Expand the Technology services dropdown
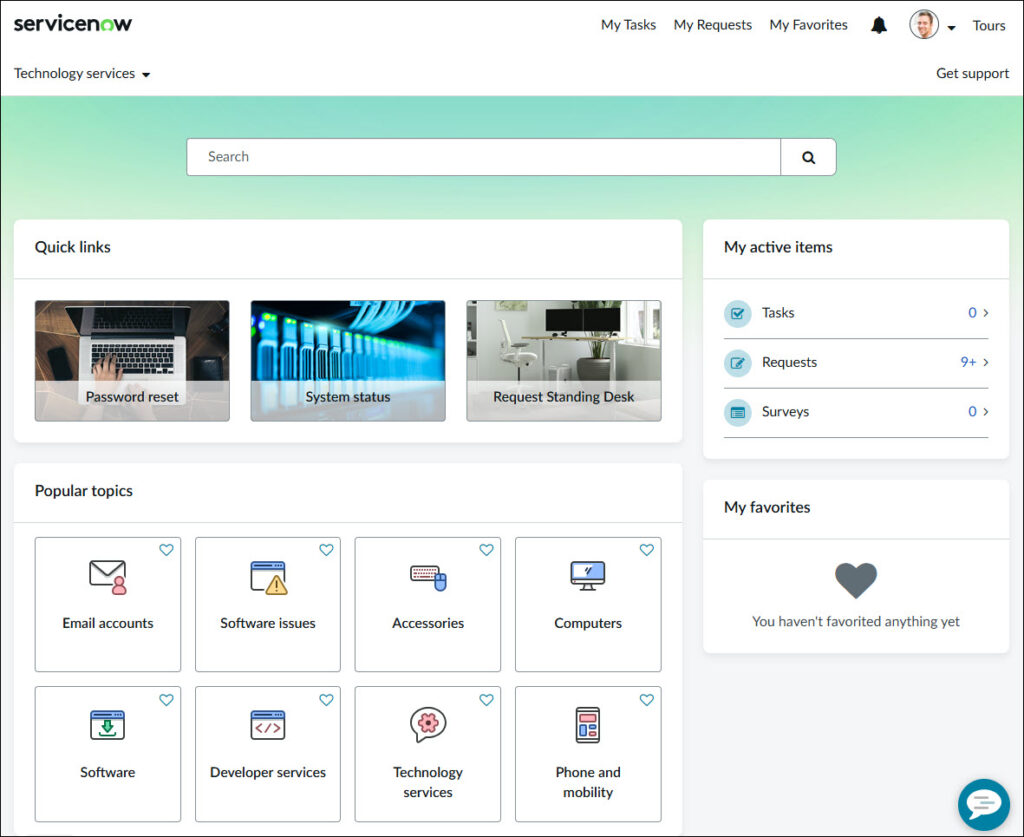The image size is (1024, 837). [82, 74]
